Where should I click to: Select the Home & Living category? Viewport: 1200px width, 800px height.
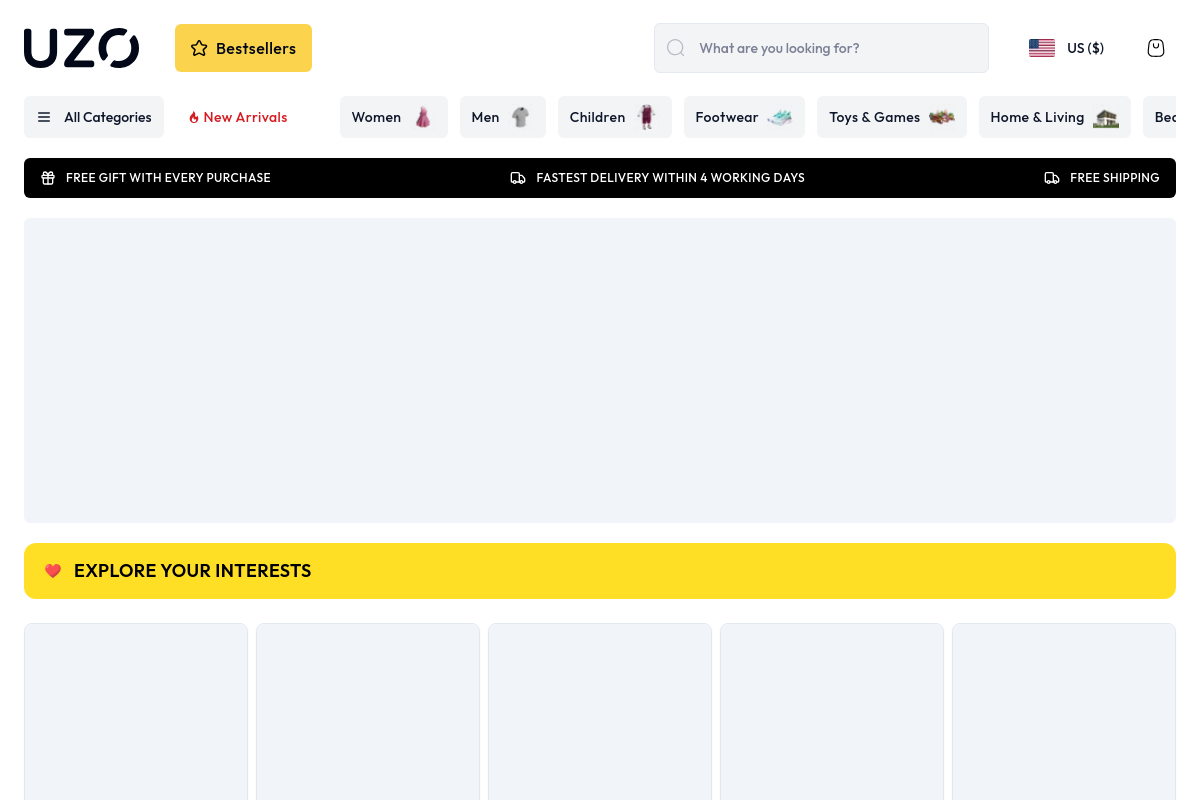click(1054, 117)
